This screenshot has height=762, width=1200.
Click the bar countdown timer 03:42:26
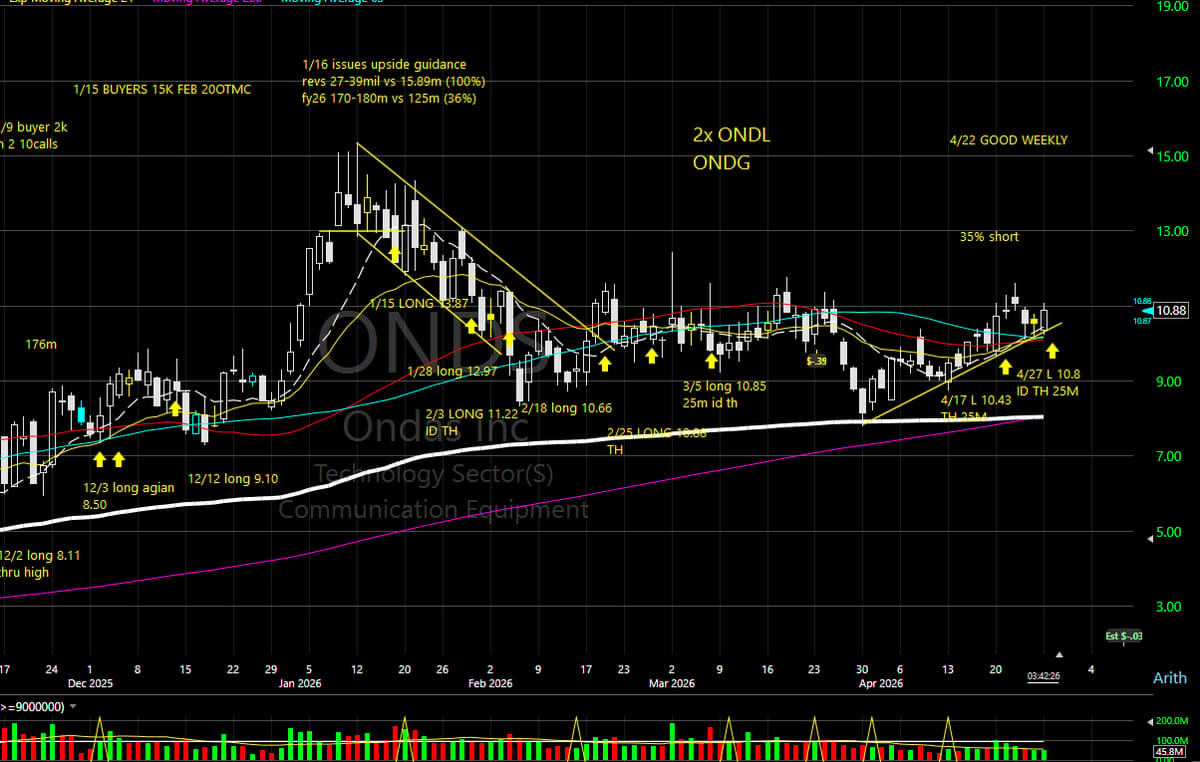point(1043,677)
